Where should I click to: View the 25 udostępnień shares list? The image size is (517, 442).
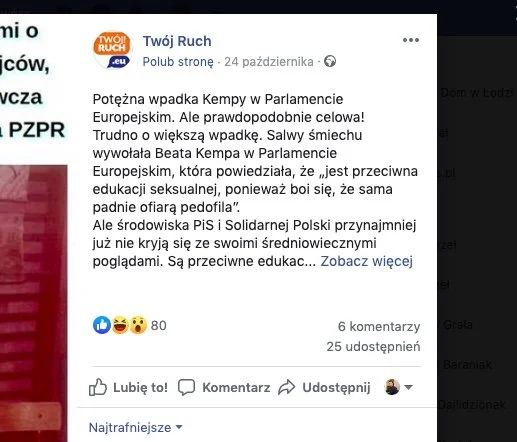pos(373,347)
